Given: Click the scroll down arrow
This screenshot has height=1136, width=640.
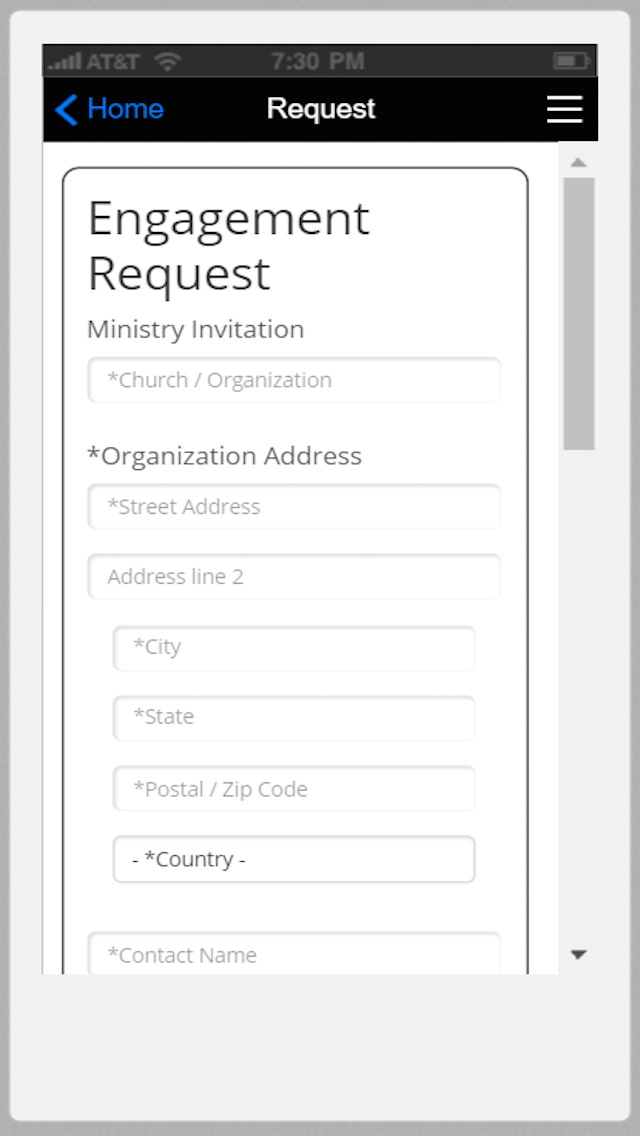Looking at the screenshot, I should 578,955.
